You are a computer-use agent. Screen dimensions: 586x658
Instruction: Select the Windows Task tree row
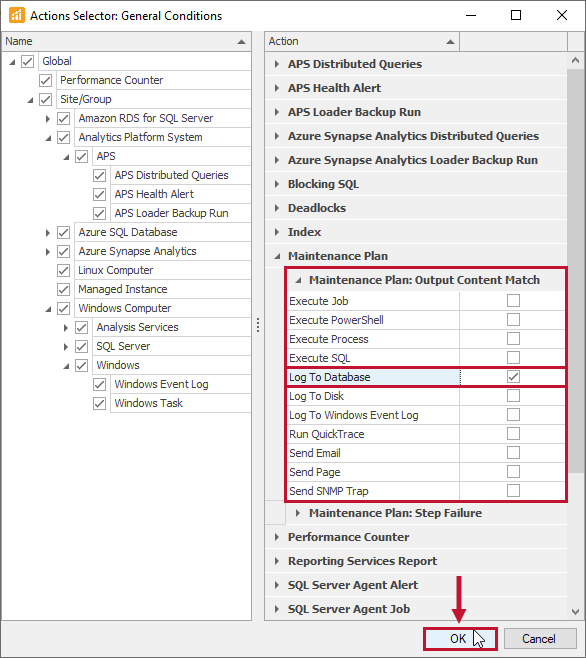pos(181,403)
